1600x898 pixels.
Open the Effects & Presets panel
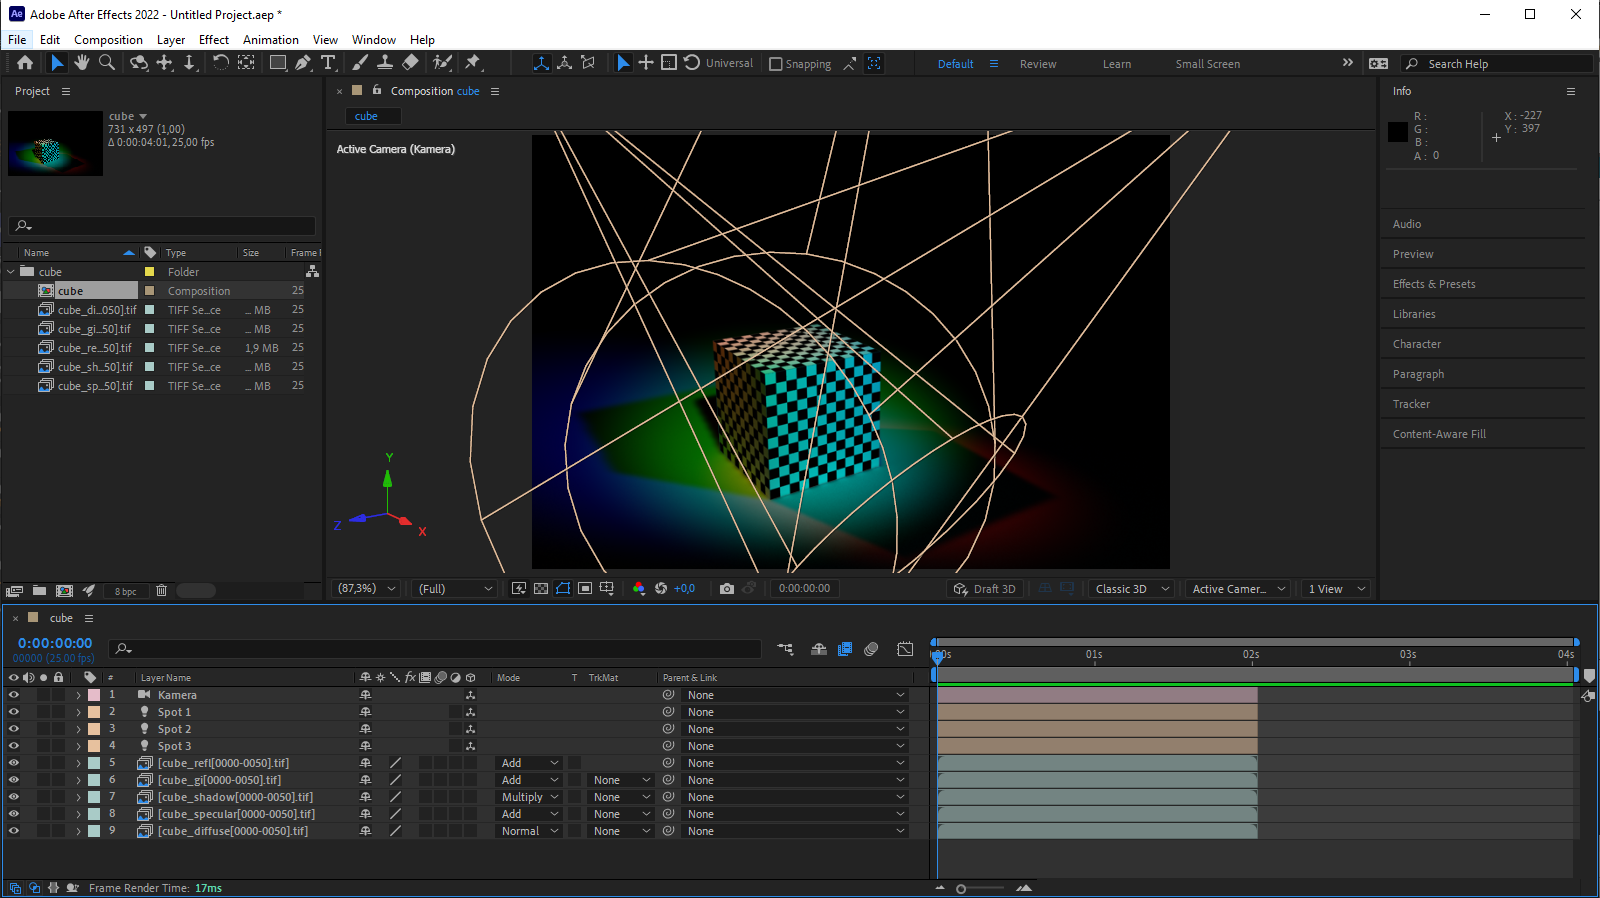click(1433, 284)
